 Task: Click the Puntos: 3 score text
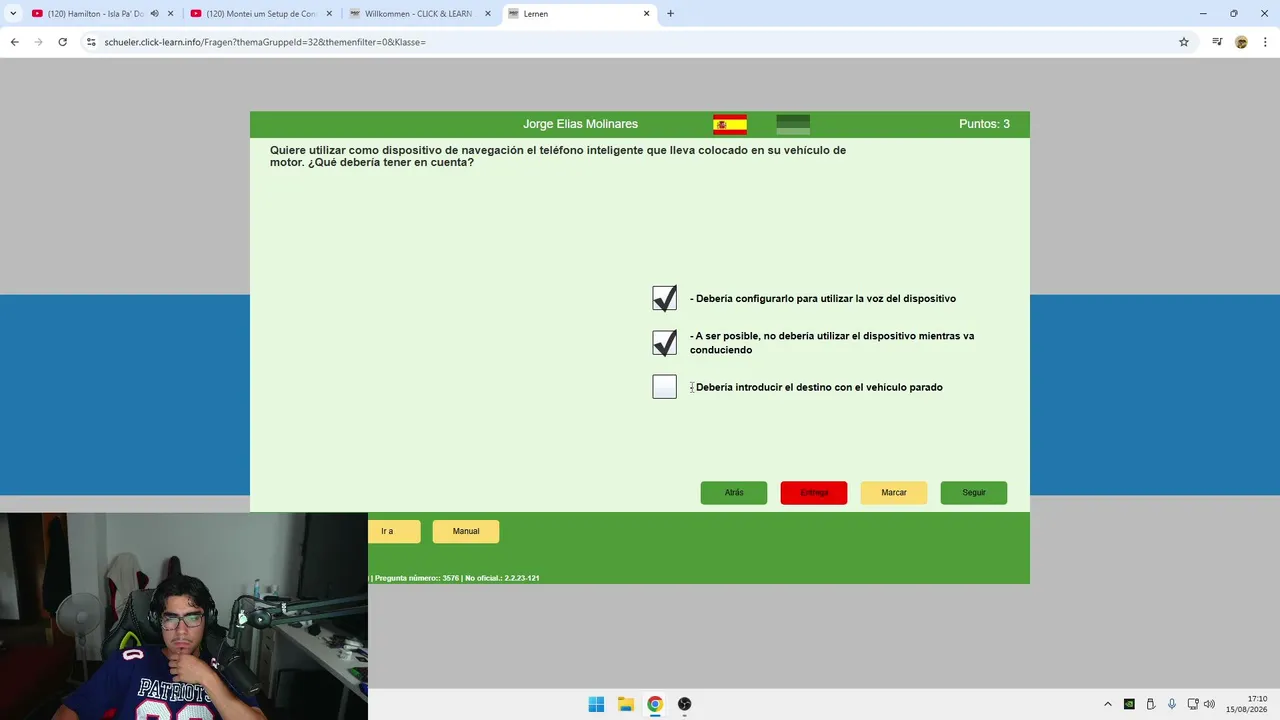tap(984, 124)
